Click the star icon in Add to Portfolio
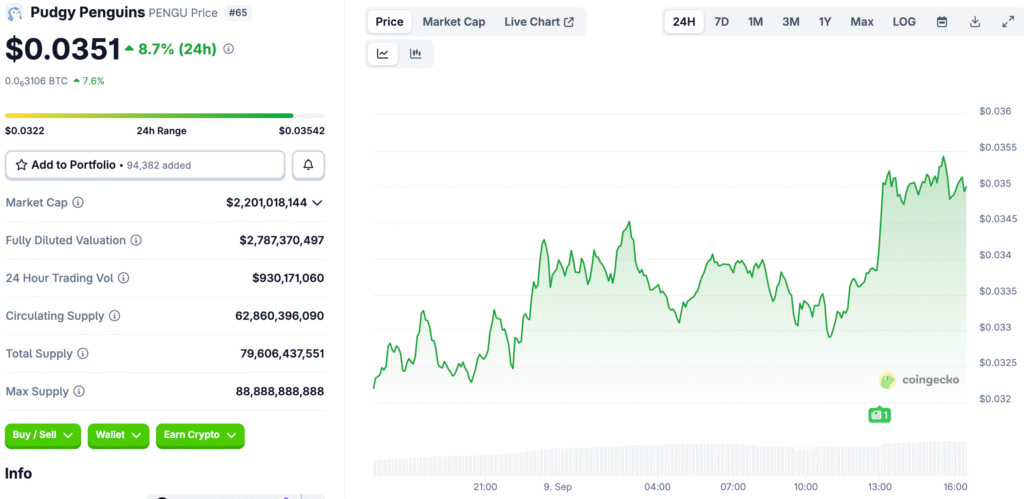This screenshot has height=499, width=1024. click(x=21, y=165)
